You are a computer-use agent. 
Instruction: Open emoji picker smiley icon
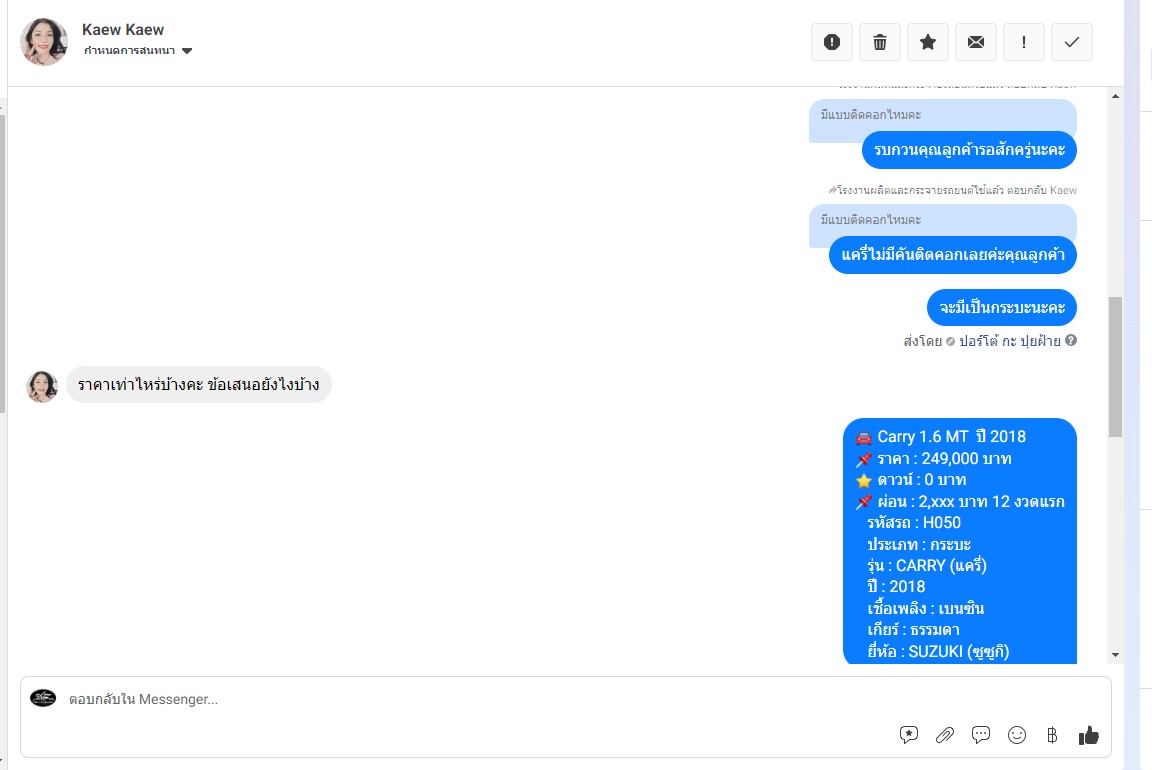[1017, 735]
